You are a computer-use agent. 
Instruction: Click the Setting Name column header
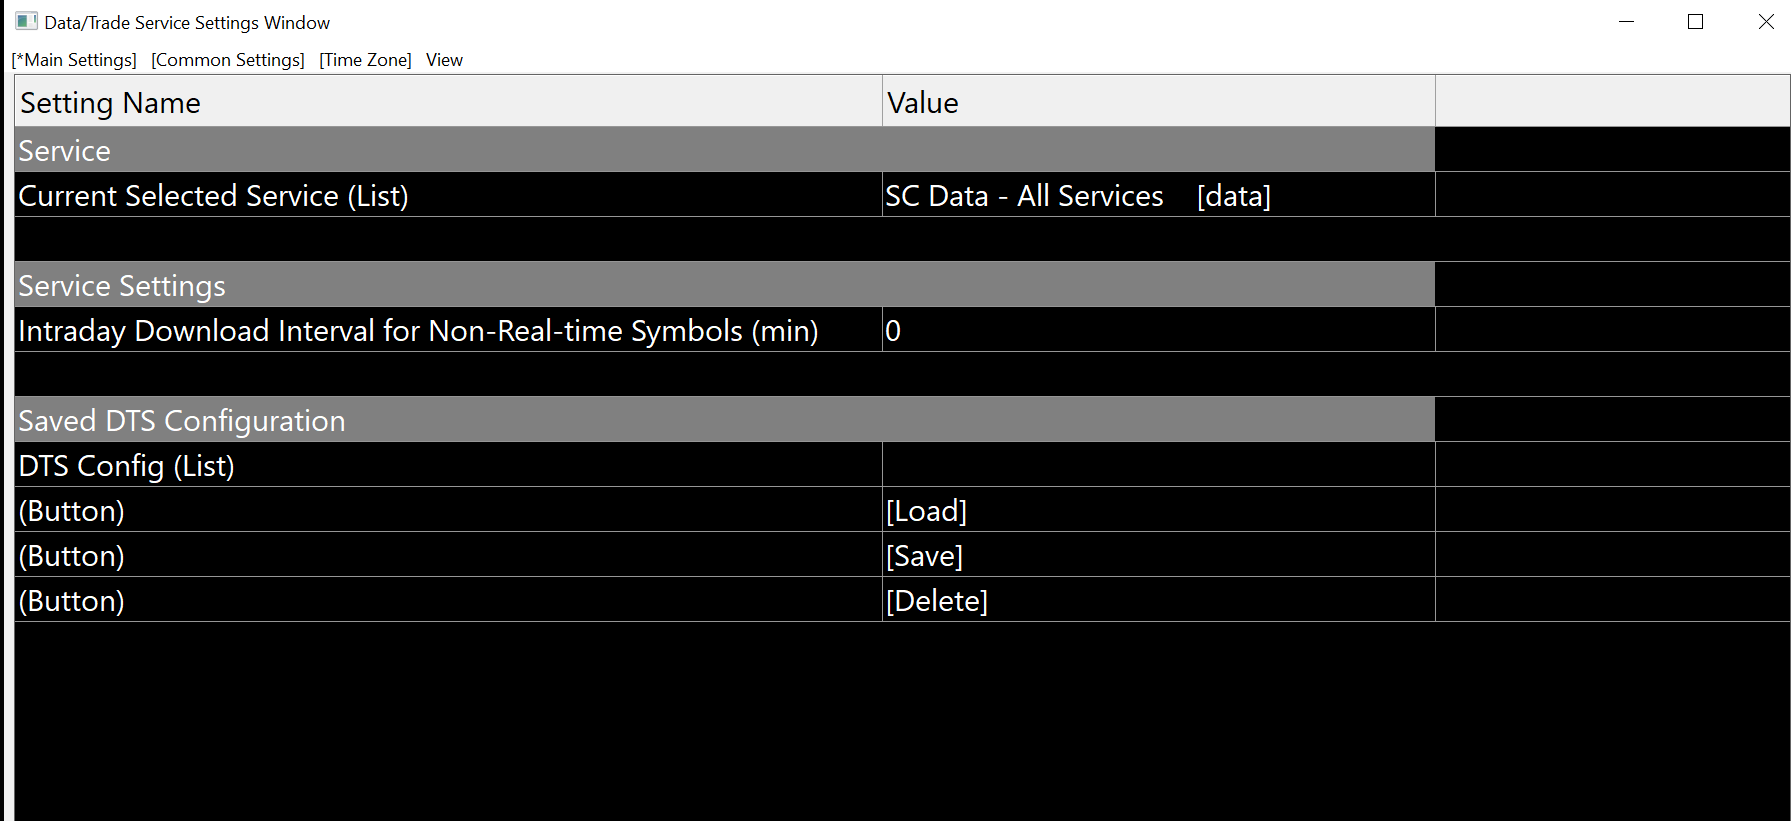(x=448, y=102)
